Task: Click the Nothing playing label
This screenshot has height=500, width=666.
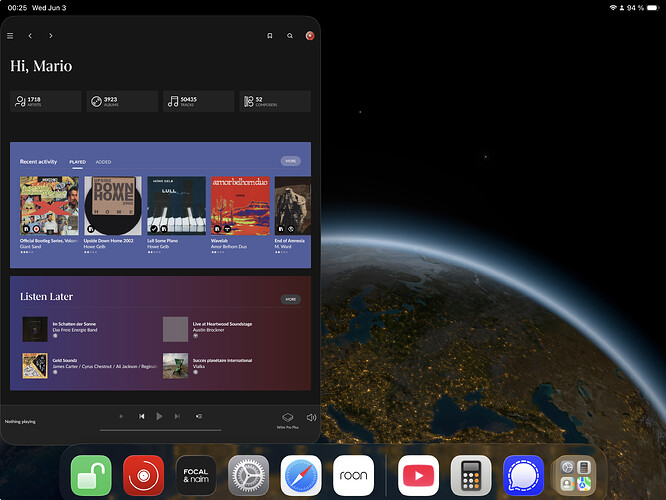Action: [x=20, y=421]
